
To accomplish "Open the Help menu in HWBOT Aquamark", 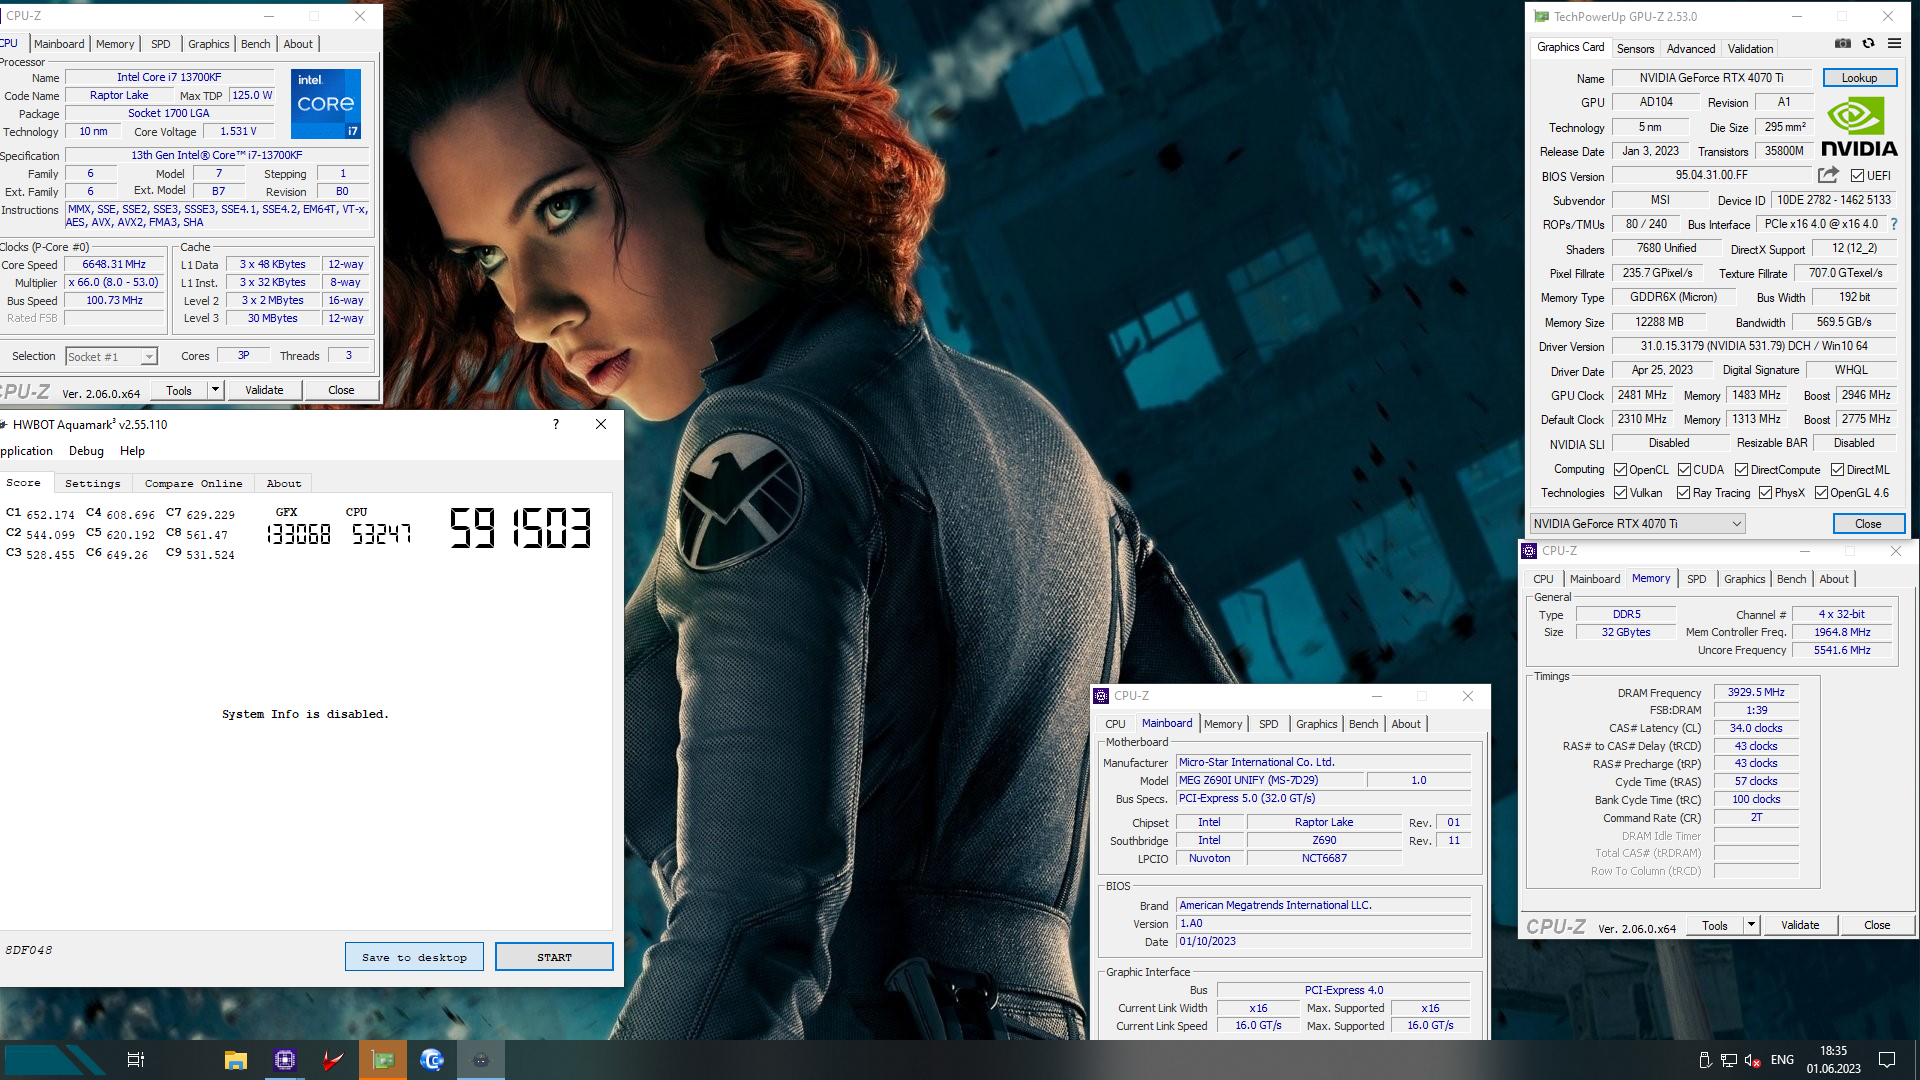I will (132, 451).
